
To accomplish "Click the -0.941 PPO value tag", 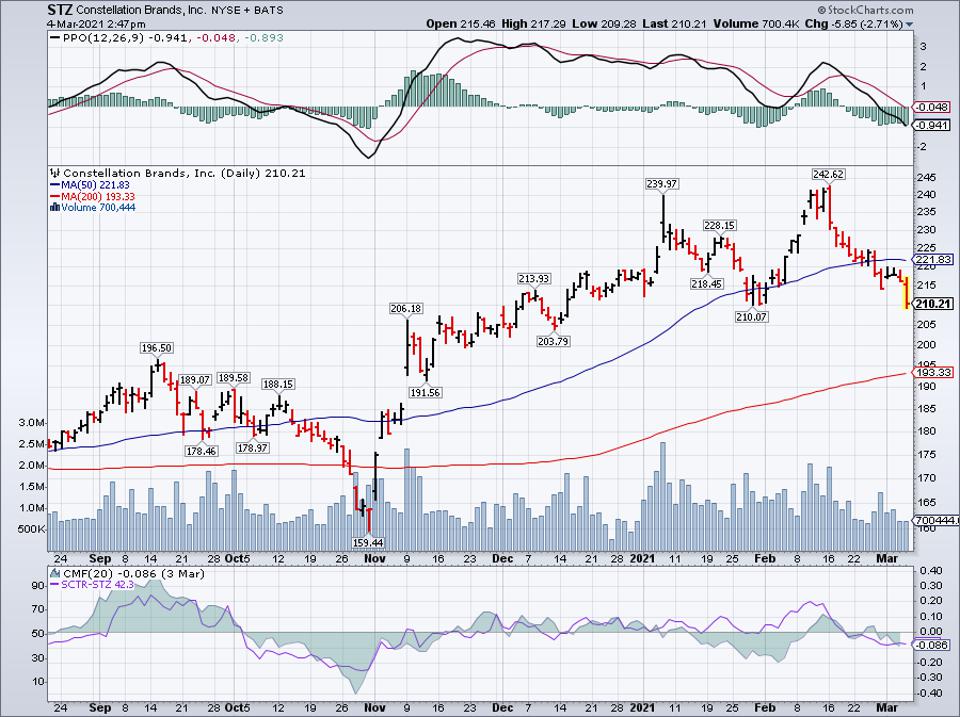I will (932, 125).
